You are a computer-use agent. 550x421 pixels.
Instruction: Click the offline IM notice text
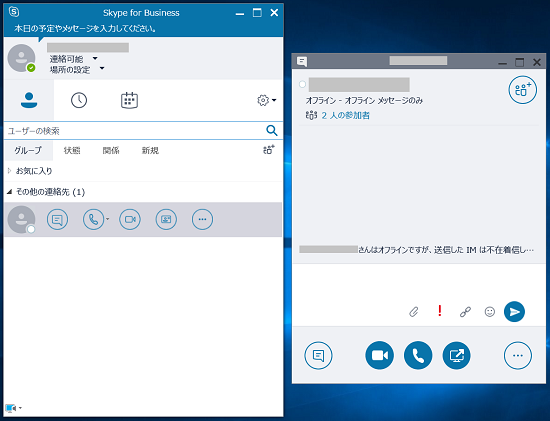416,250
